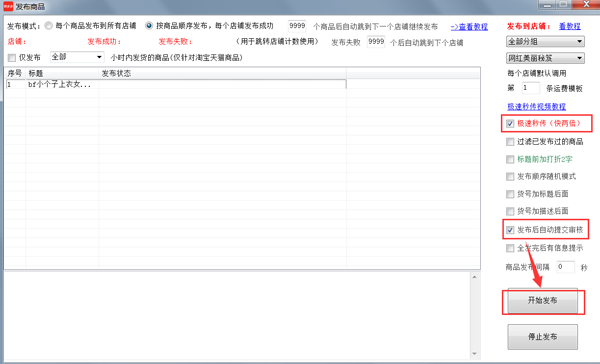Select the 按商品顺序发布 radio option
This screenshot has height=364, width=600.
pos(149,26)
